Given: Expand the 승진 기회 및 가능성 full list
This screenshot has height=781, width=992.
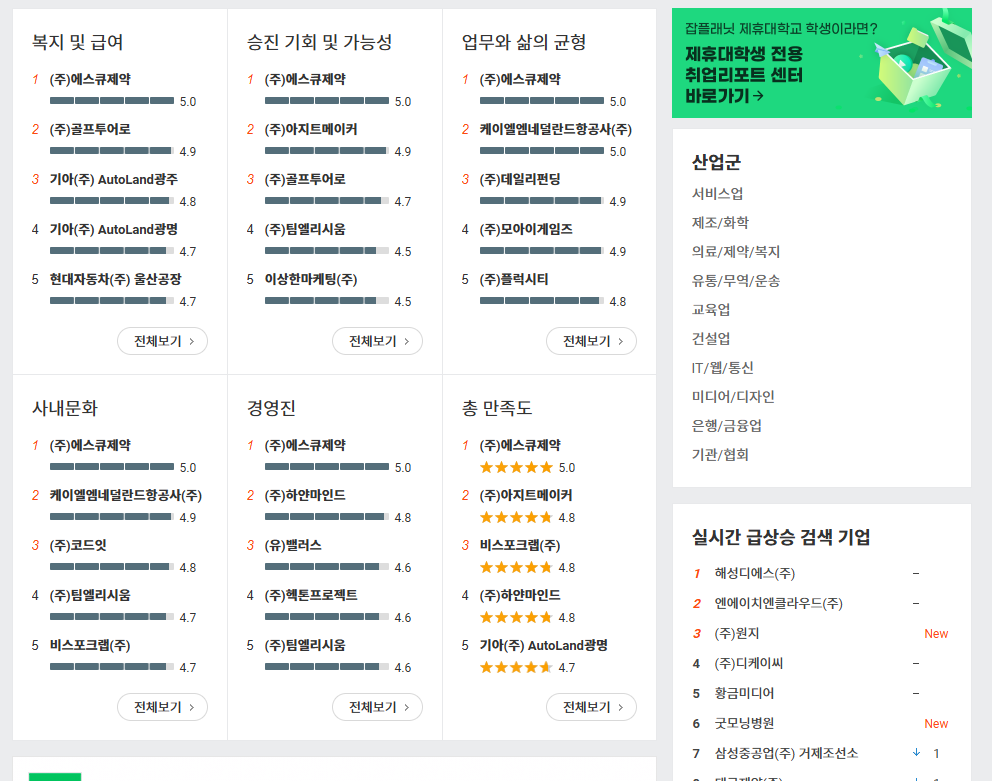Looking at the screenshot, I should pyautogui.click(x=376, y=341).
